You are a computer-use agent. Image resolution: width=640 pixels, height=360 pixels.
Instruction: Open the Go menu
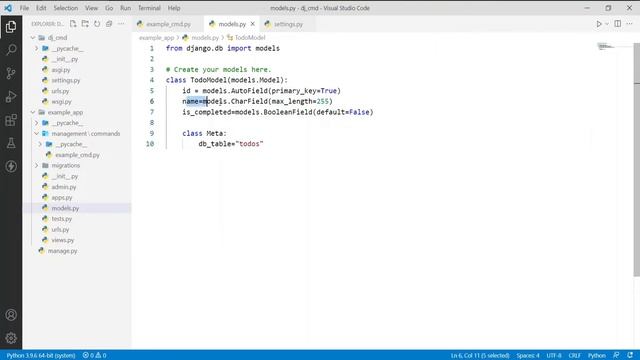point(109,8)
